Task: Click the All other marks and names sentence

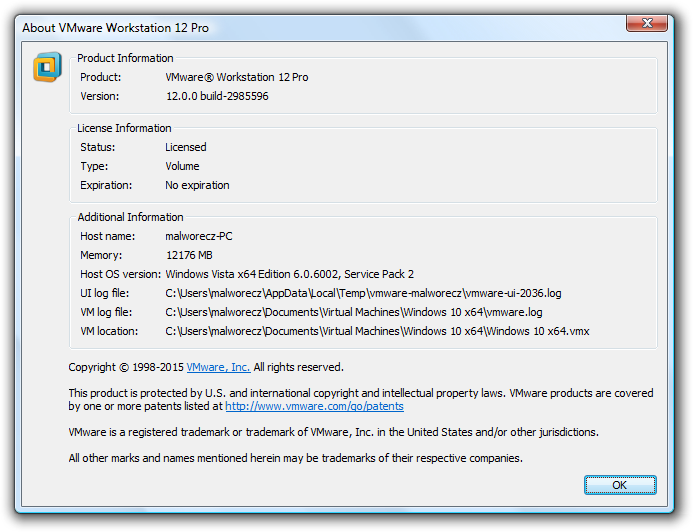Action: [295, 458]
